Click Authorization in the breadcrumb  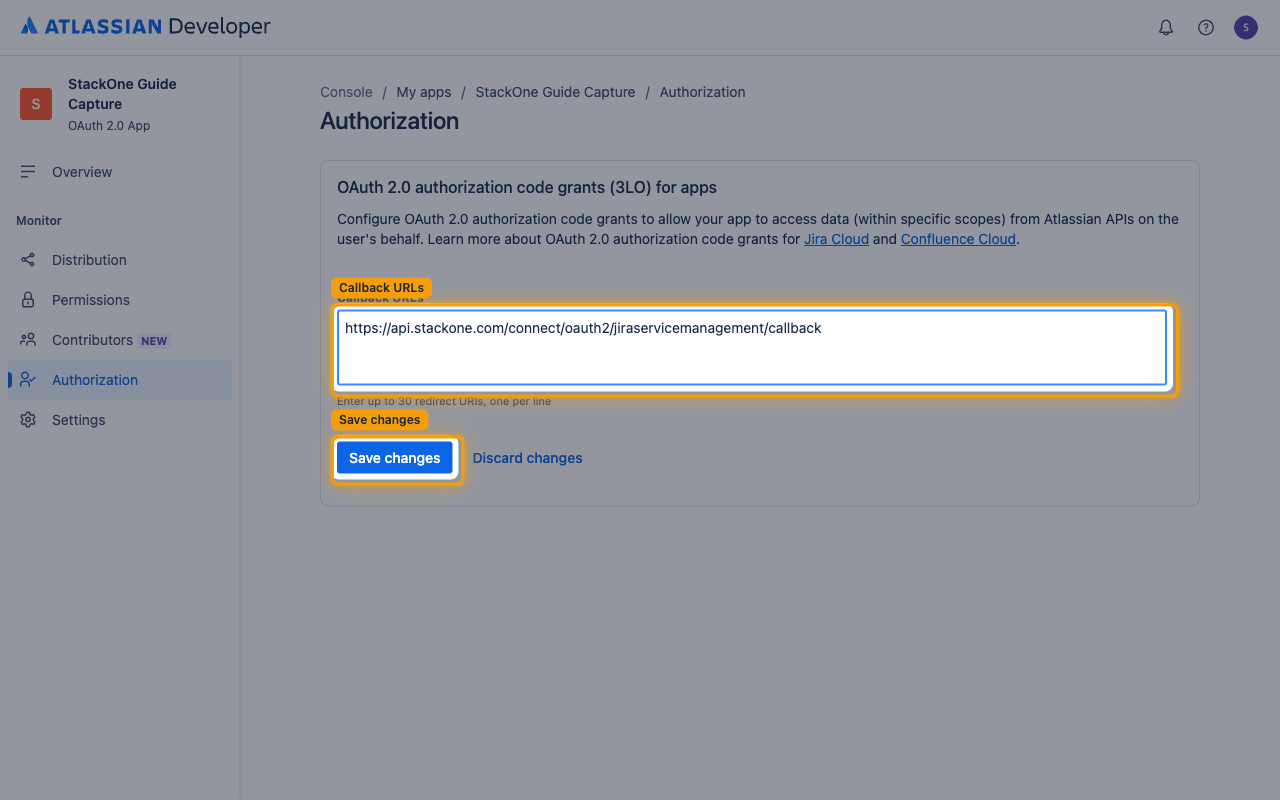(702, 92)
